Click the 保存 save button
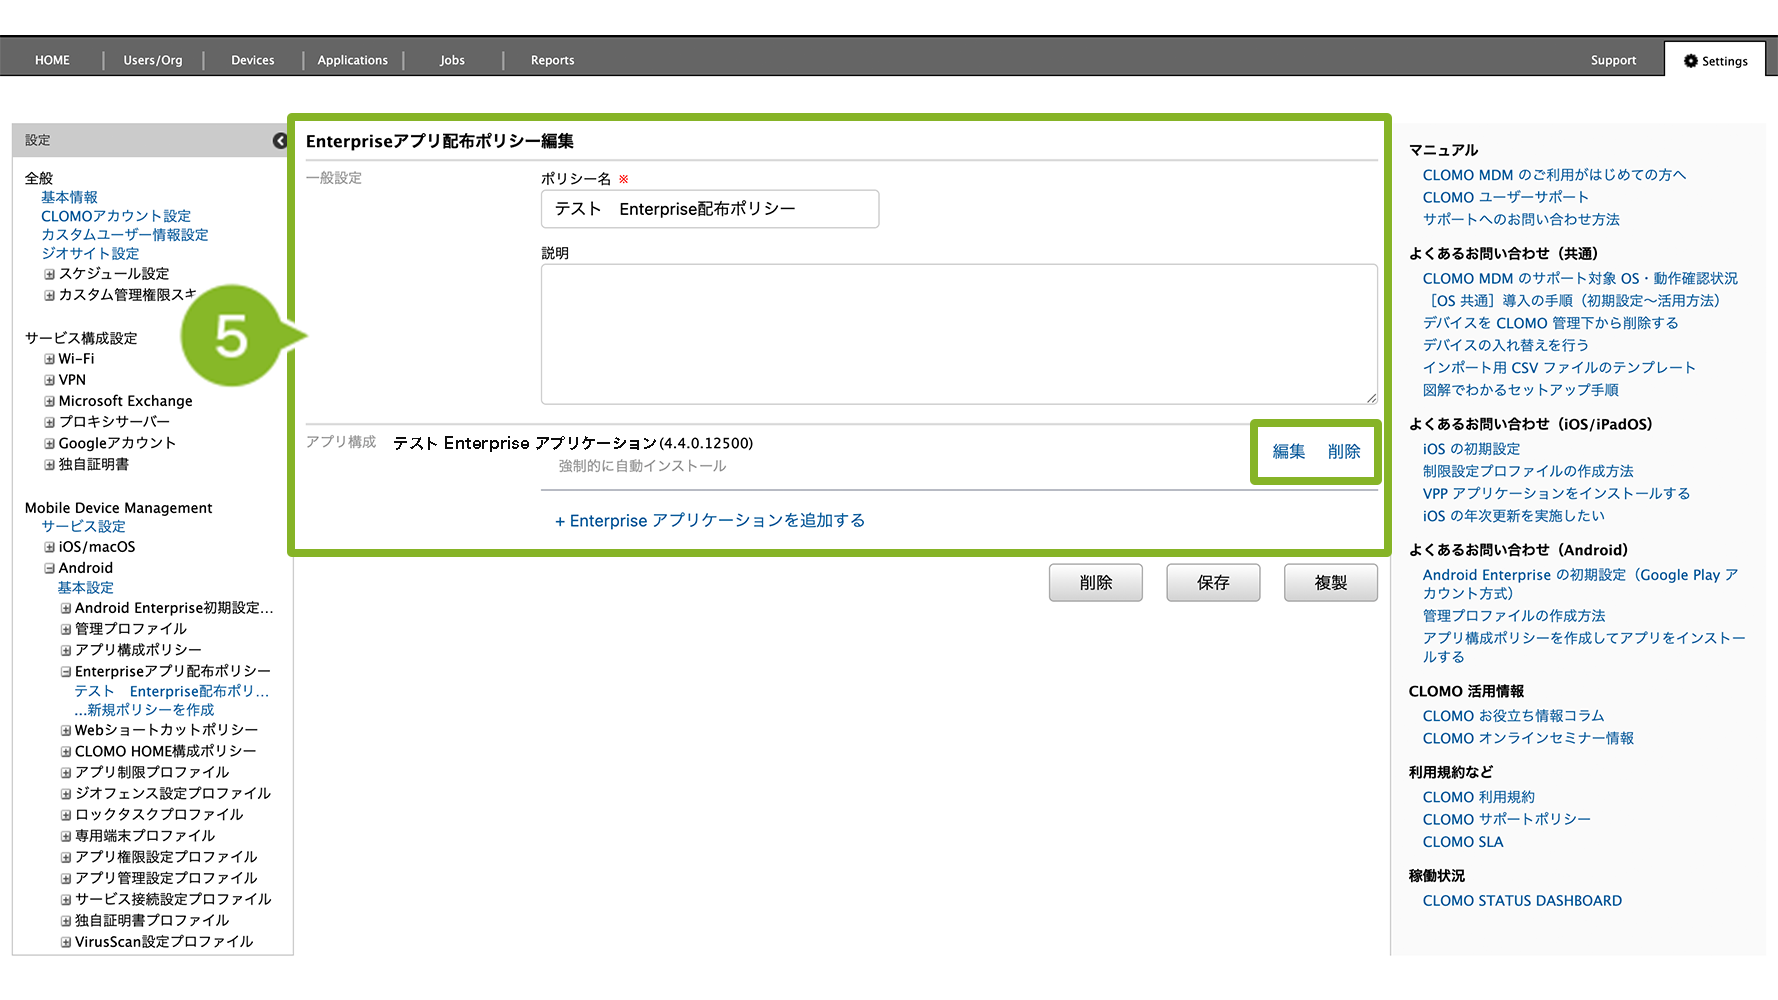This screenshot has height=1000, width=1778. [x=1212, y=582]
